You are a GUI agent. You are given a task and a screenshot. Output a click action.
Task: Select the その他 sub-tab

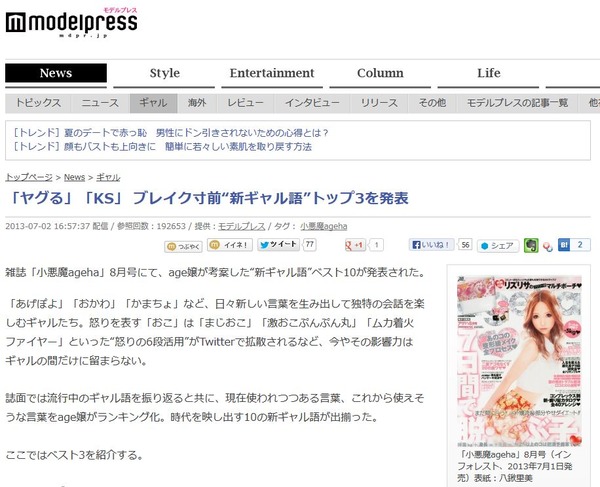(432, 103)
